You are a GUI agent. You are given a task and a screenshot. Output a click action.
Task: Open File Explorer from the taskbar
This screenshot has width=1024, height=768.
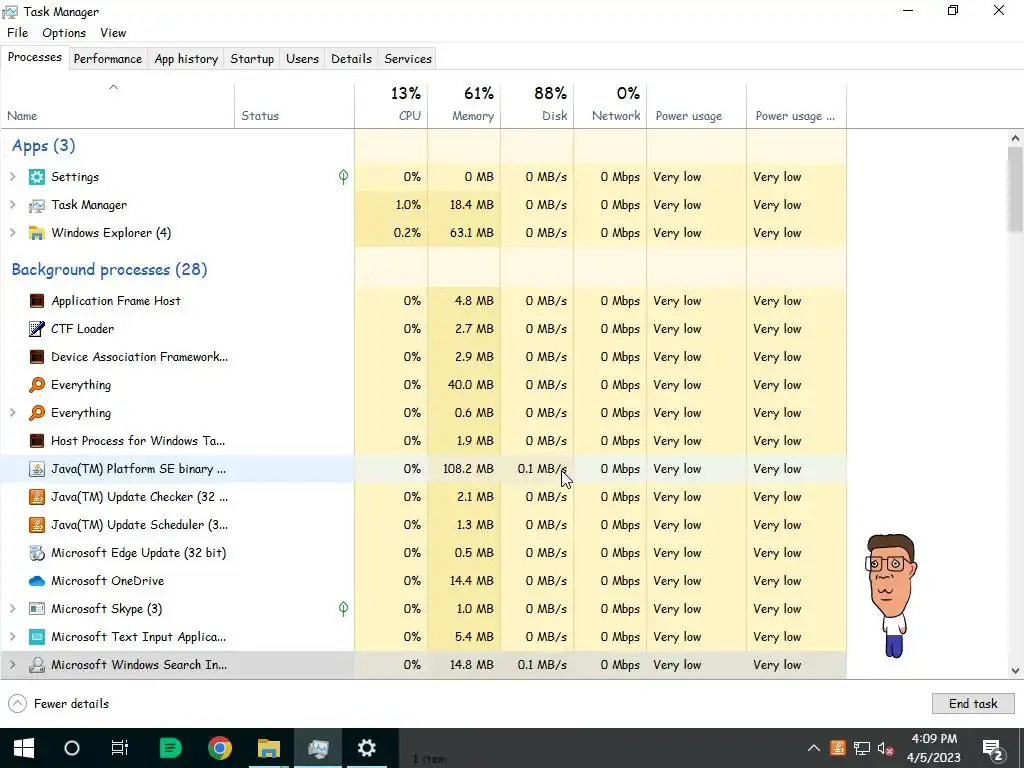(x=268, y=748)
